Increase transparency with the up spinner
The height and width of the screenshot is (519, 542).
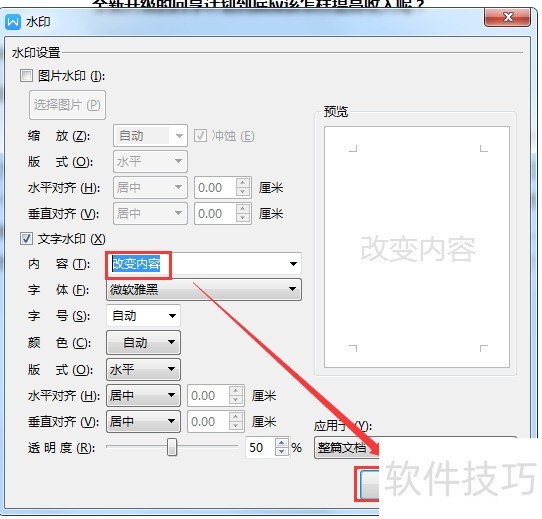coord(282,443)
